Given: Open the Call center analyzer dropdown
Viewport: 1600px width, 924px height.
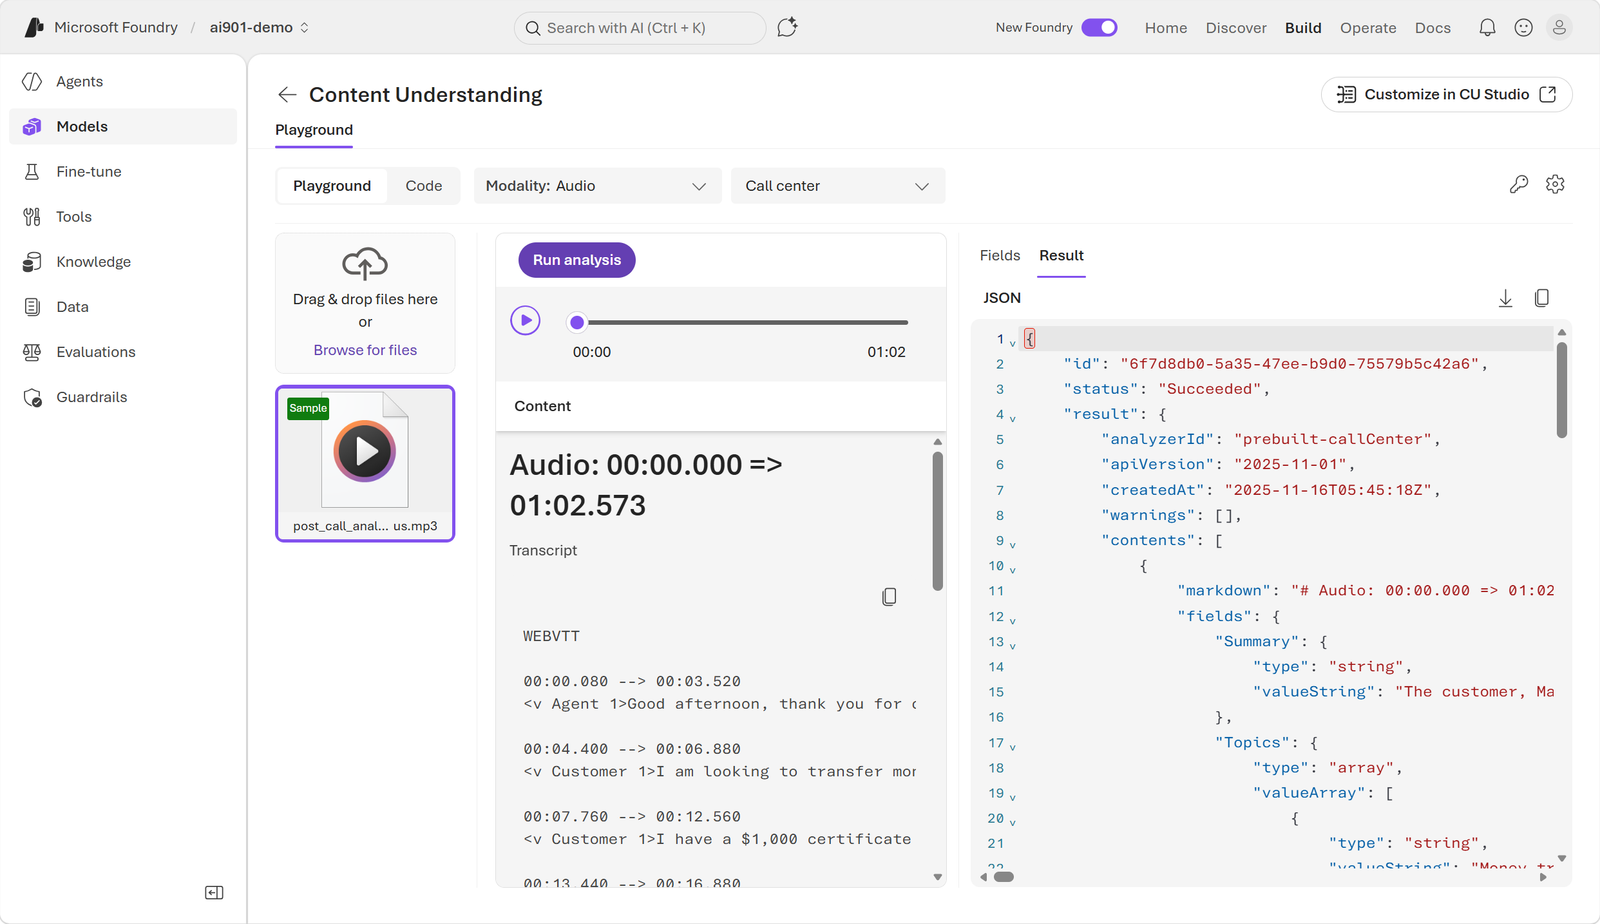Looking at the screenshot, I should click(838, 186).
